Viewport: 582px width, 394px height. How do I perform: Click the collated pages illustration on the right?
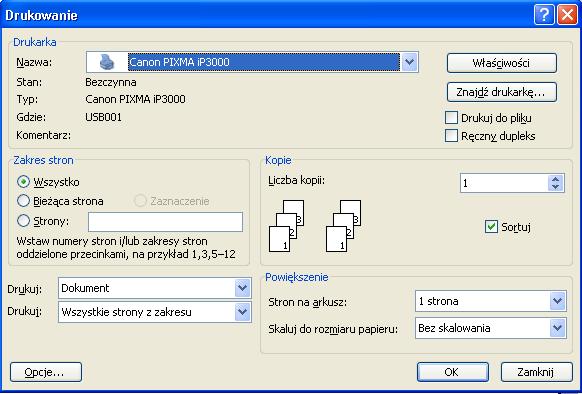(x=343, y=226)
